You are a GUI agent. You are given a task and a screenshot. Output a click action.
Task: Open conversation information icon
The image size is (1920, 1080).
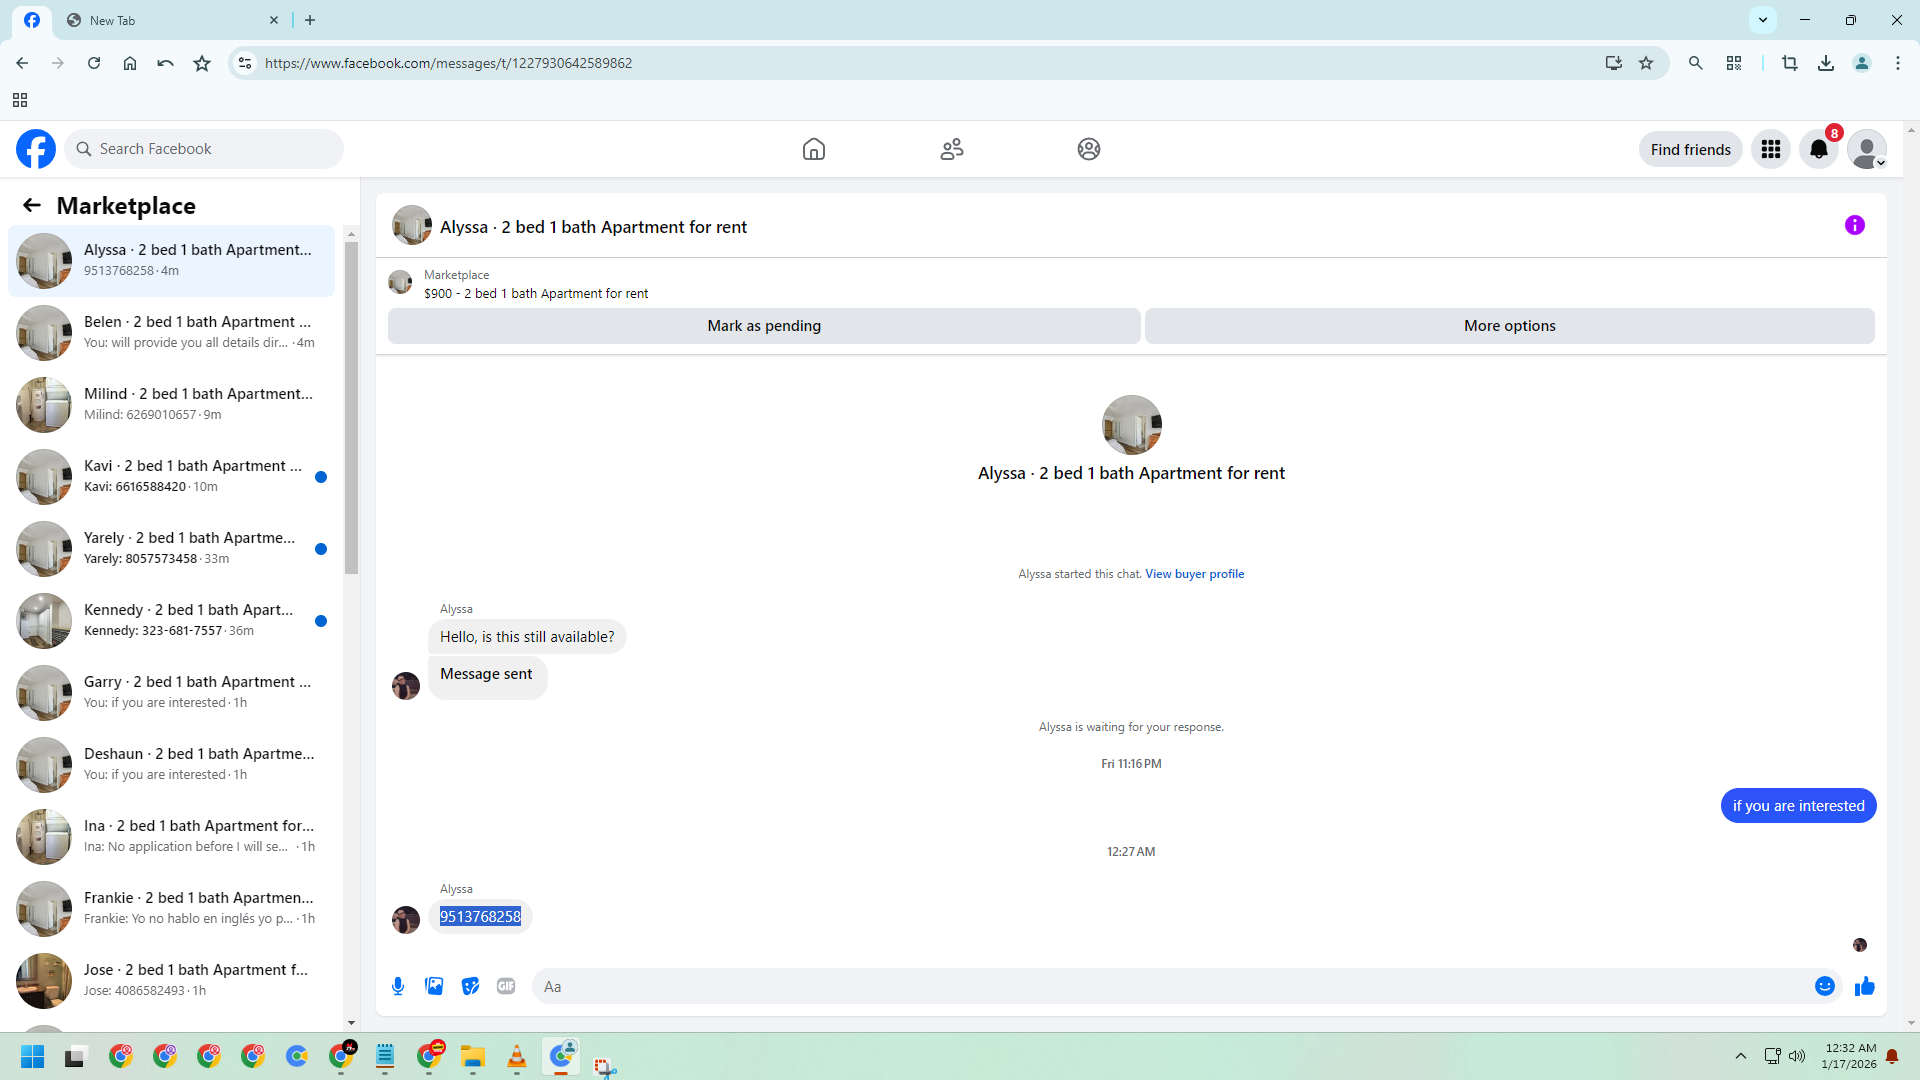[1854, 225]
